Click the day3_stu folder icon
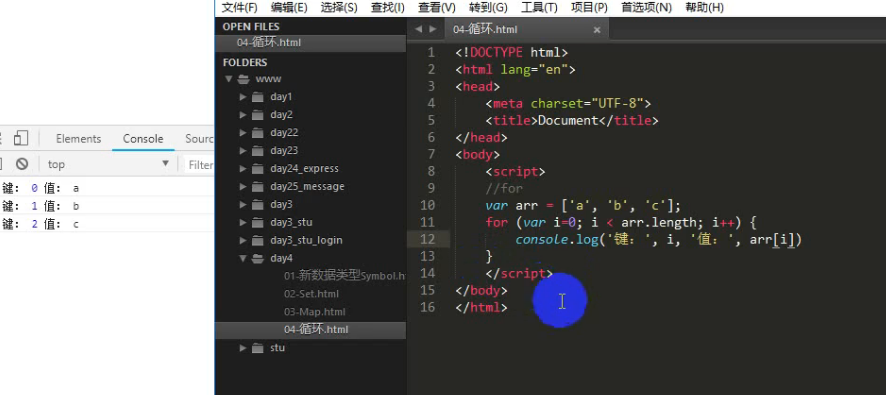This screenshot has width=886, height=395. point(258,222)
